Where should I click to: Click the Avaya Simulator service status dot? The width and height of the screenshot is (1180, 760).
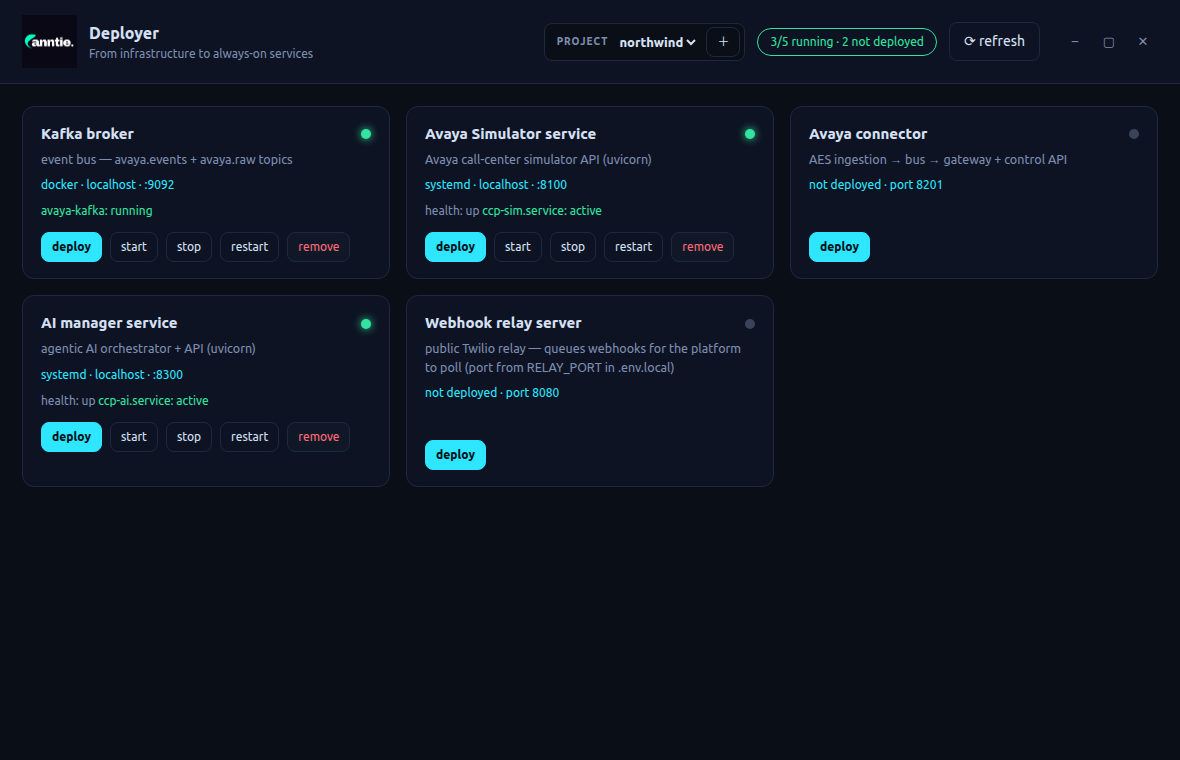pyautogui.click(x=750, y=134)
